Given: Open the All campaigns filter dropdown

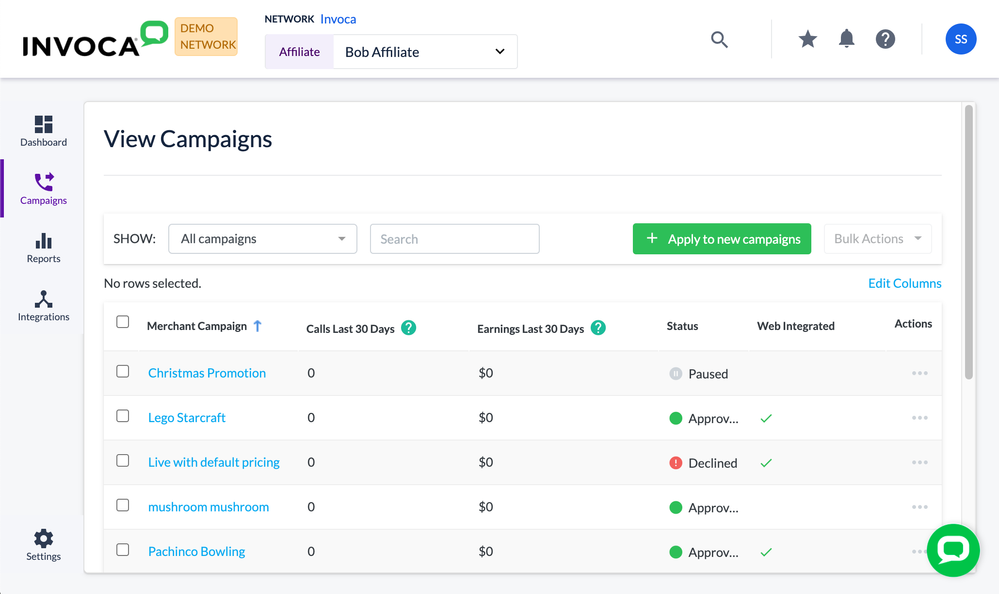Looking at the screenshot, I should (x=263, y=239).
